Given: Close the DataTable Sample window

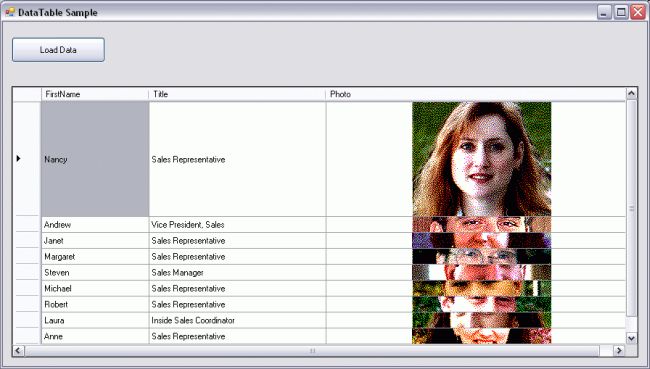Looking at the screenshot, I should click(x=638, y=12).
